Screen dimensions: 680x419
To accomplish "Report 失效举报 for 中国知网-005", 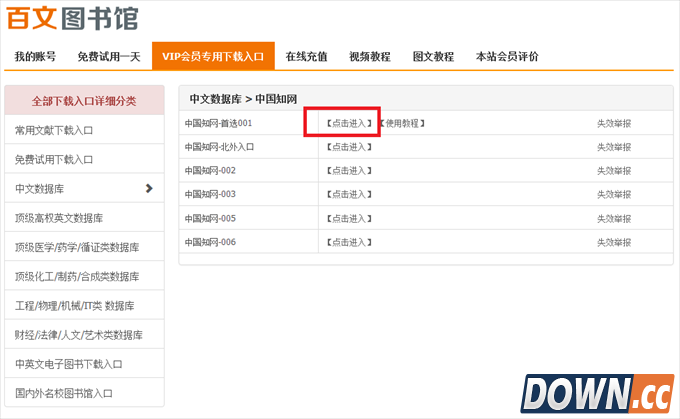I will 614,219.
